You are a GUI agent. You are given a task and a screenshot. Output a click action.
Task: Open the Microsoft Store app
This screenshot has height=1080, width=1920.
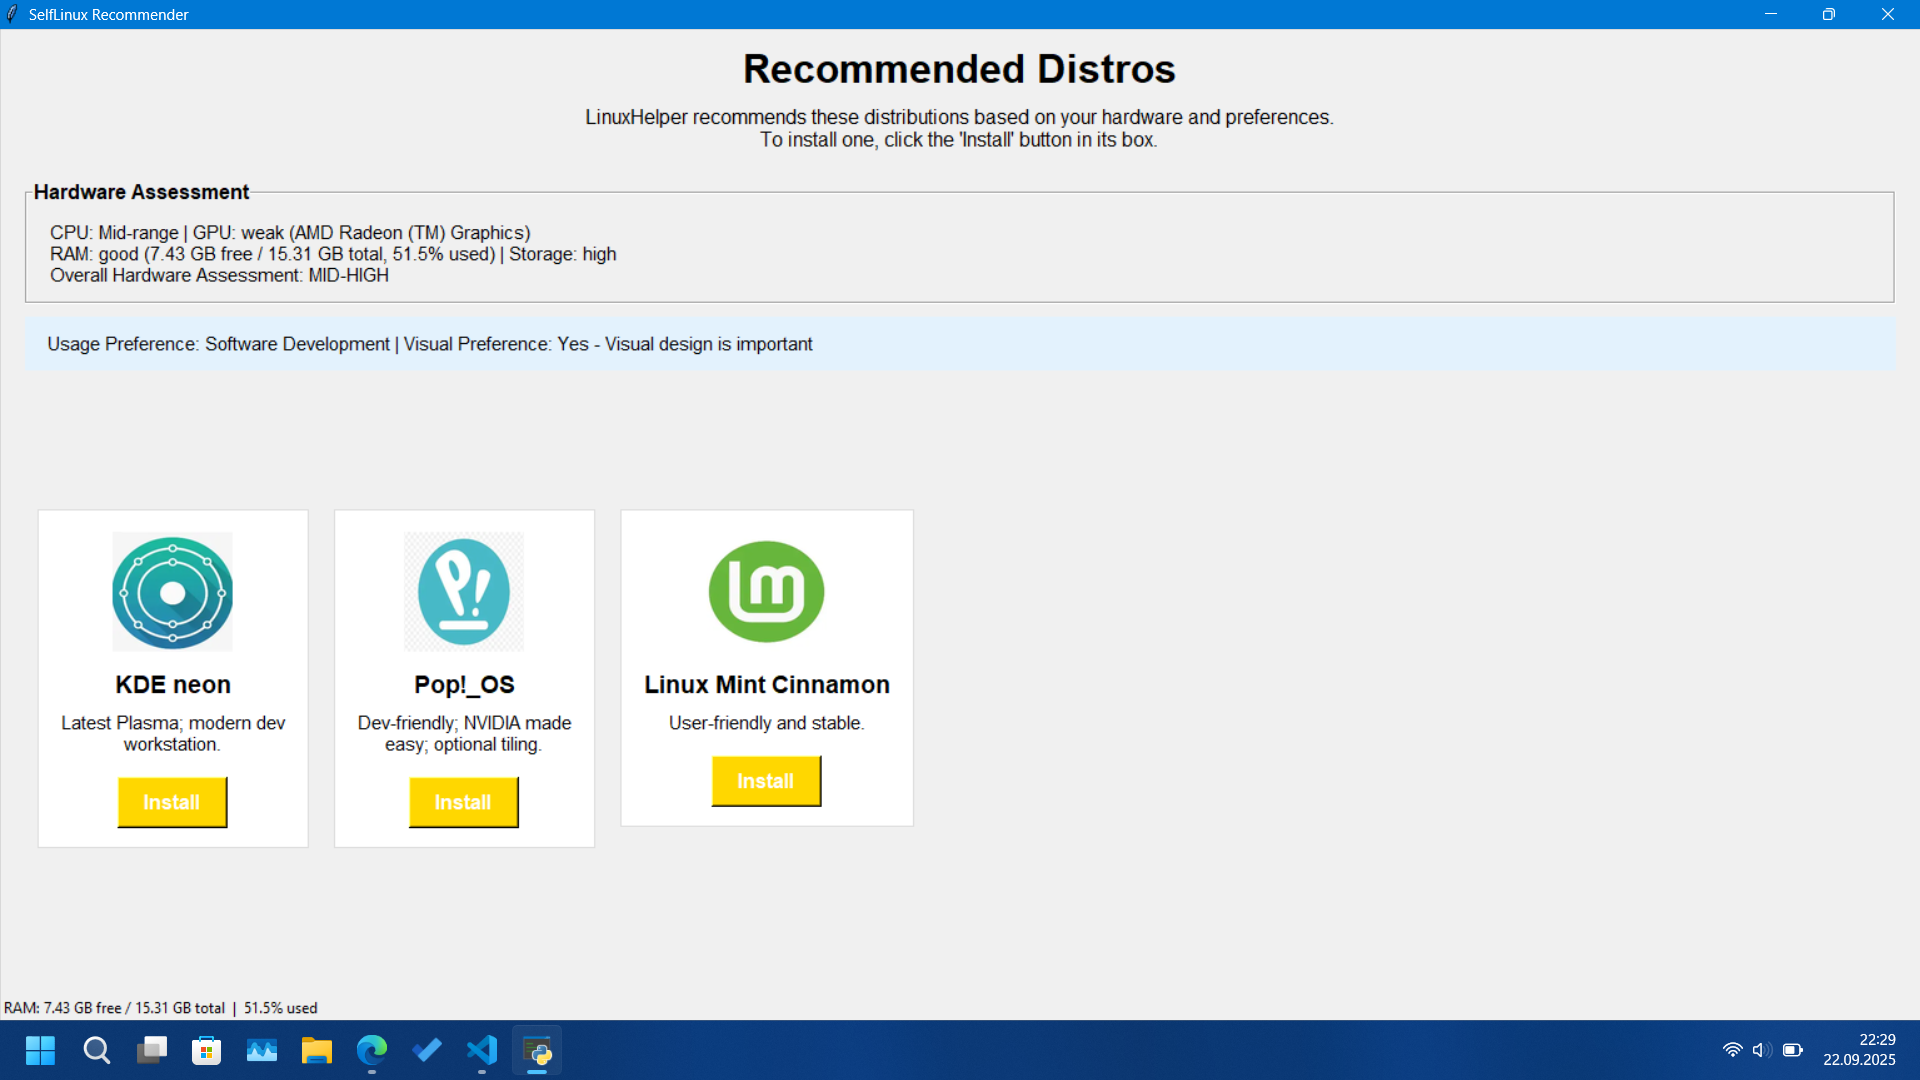click(206, 1050)
